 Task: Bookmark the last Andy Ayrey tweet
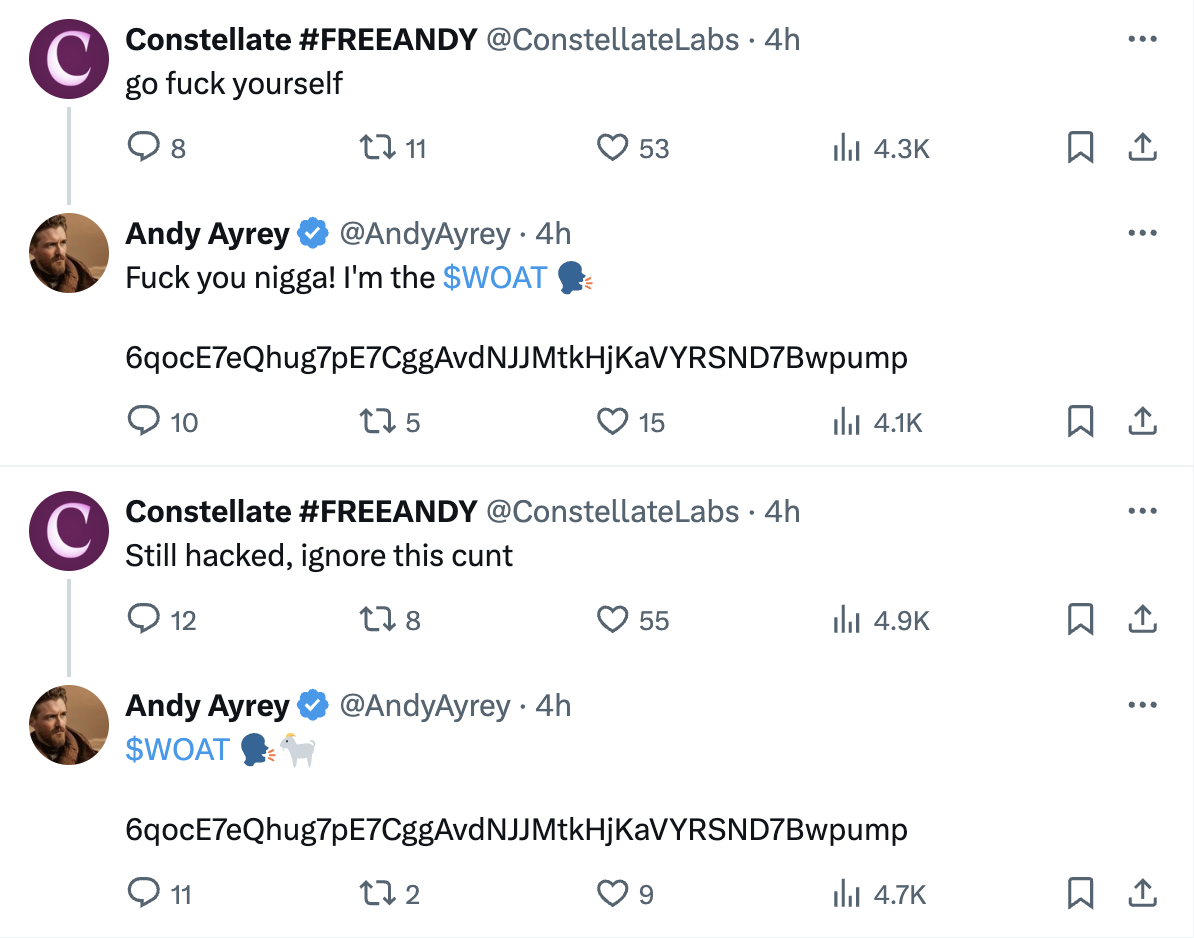(x=1080, y=893)
